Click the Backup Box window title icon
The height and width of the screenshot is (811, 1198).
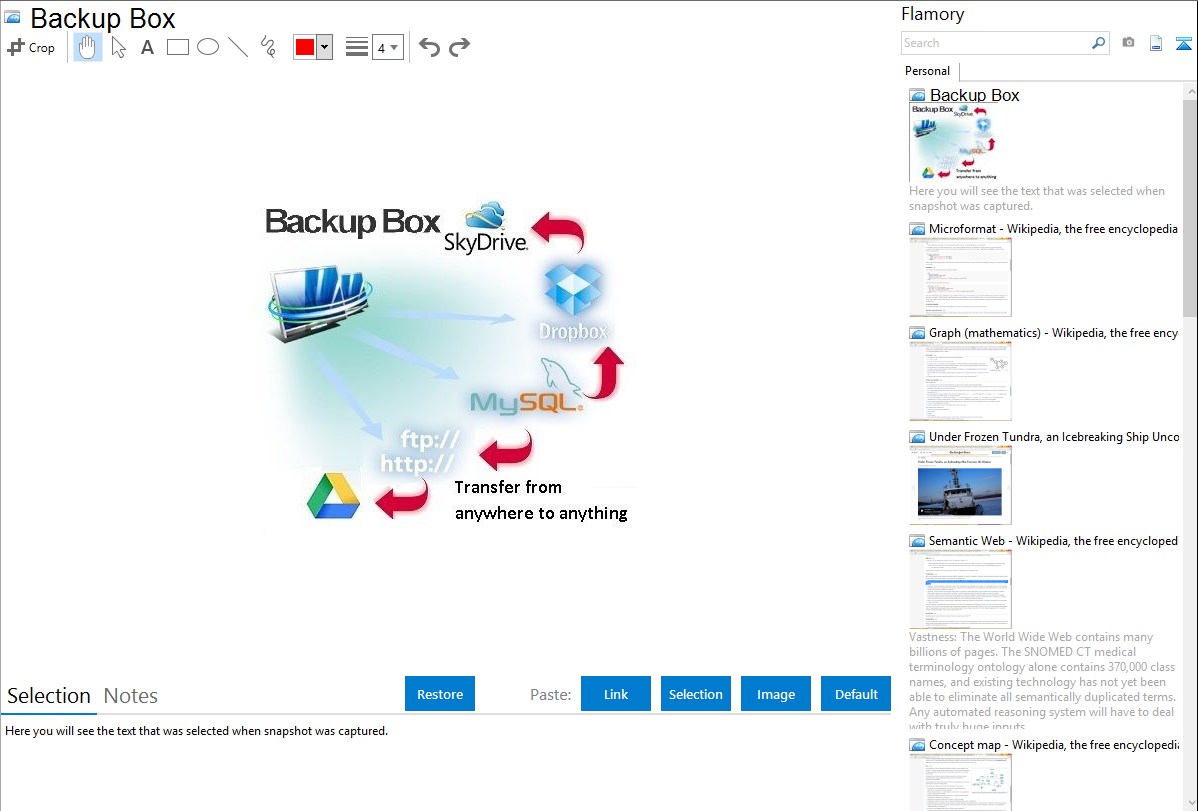pos(13,17)
